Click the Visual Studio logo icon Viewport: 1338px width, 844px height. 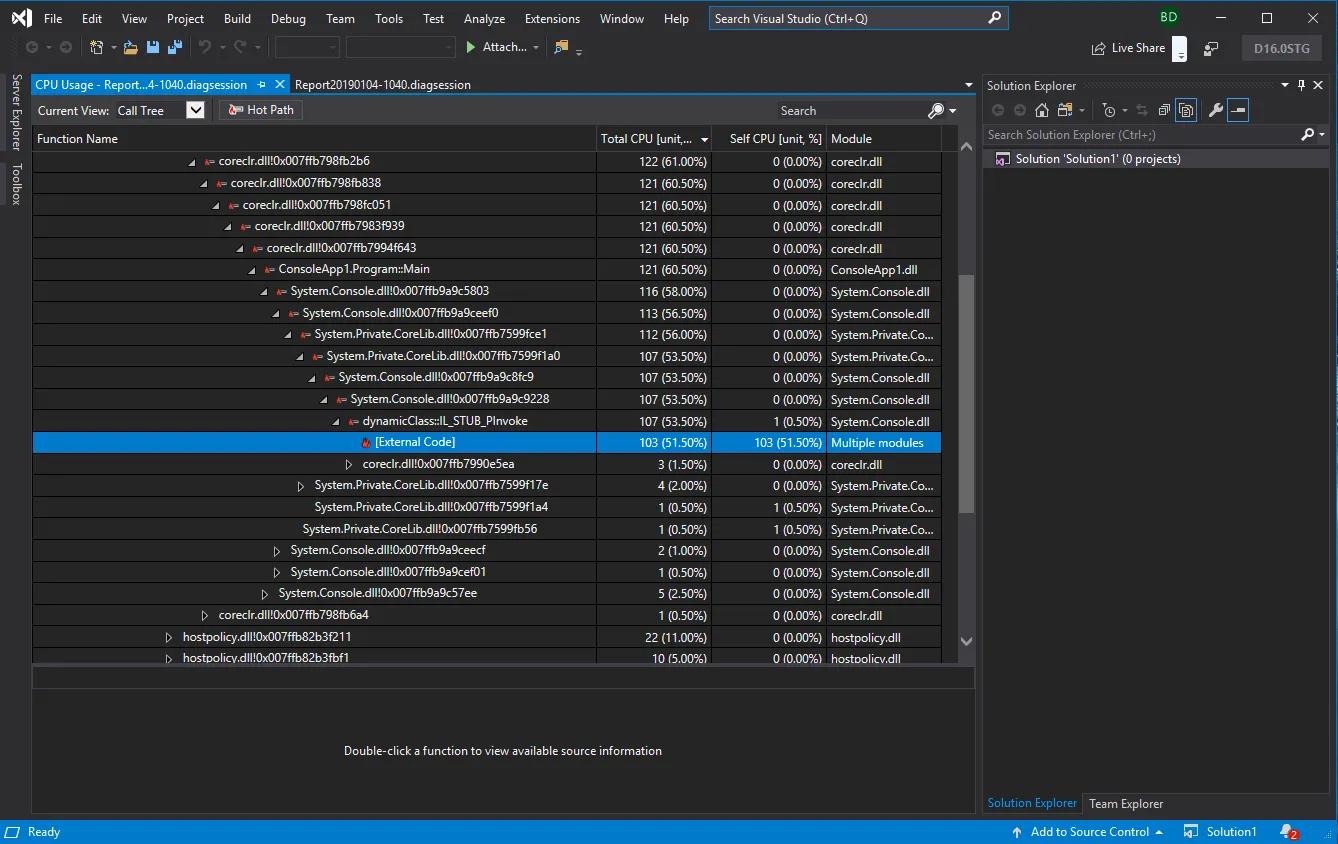click(21, 18)
